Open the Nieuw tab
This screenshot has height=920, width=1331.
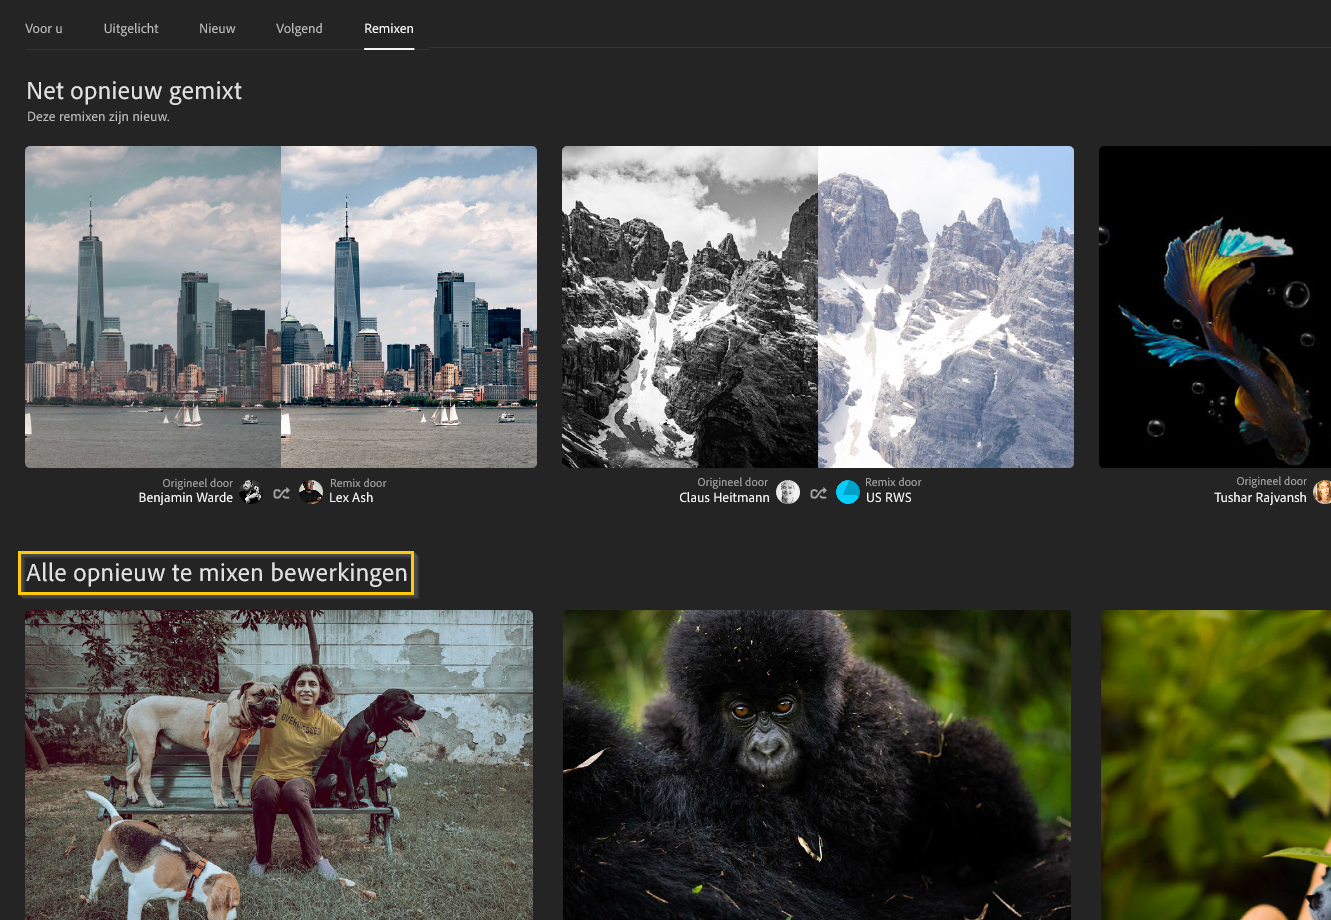tap(217, 28)
